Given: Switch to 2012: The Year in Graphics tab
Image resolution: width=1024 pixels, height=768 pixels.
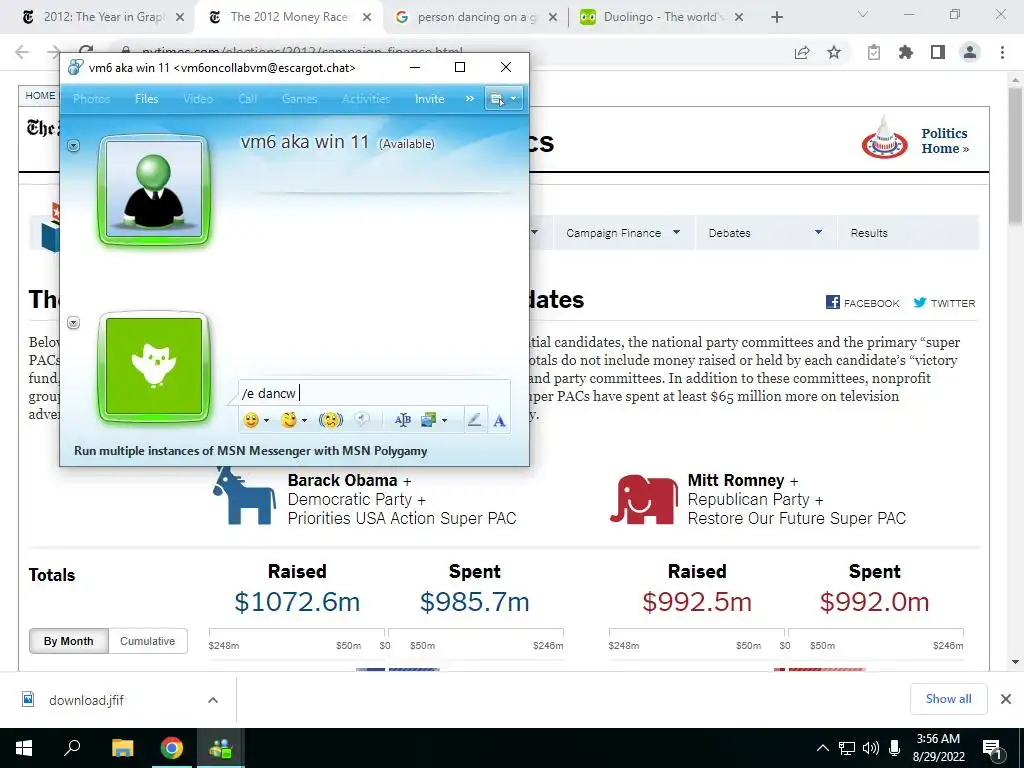Looking at the screenshot, I should [103, 17].
